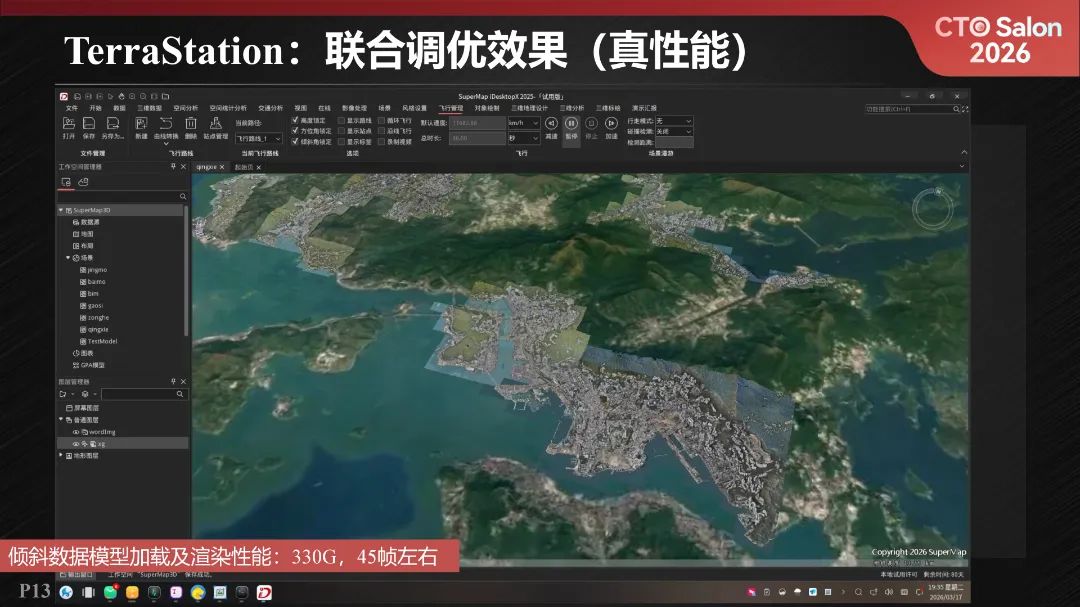Switch to the 起始页 document tab
The image size is (1080, 607).
(243, 167)
